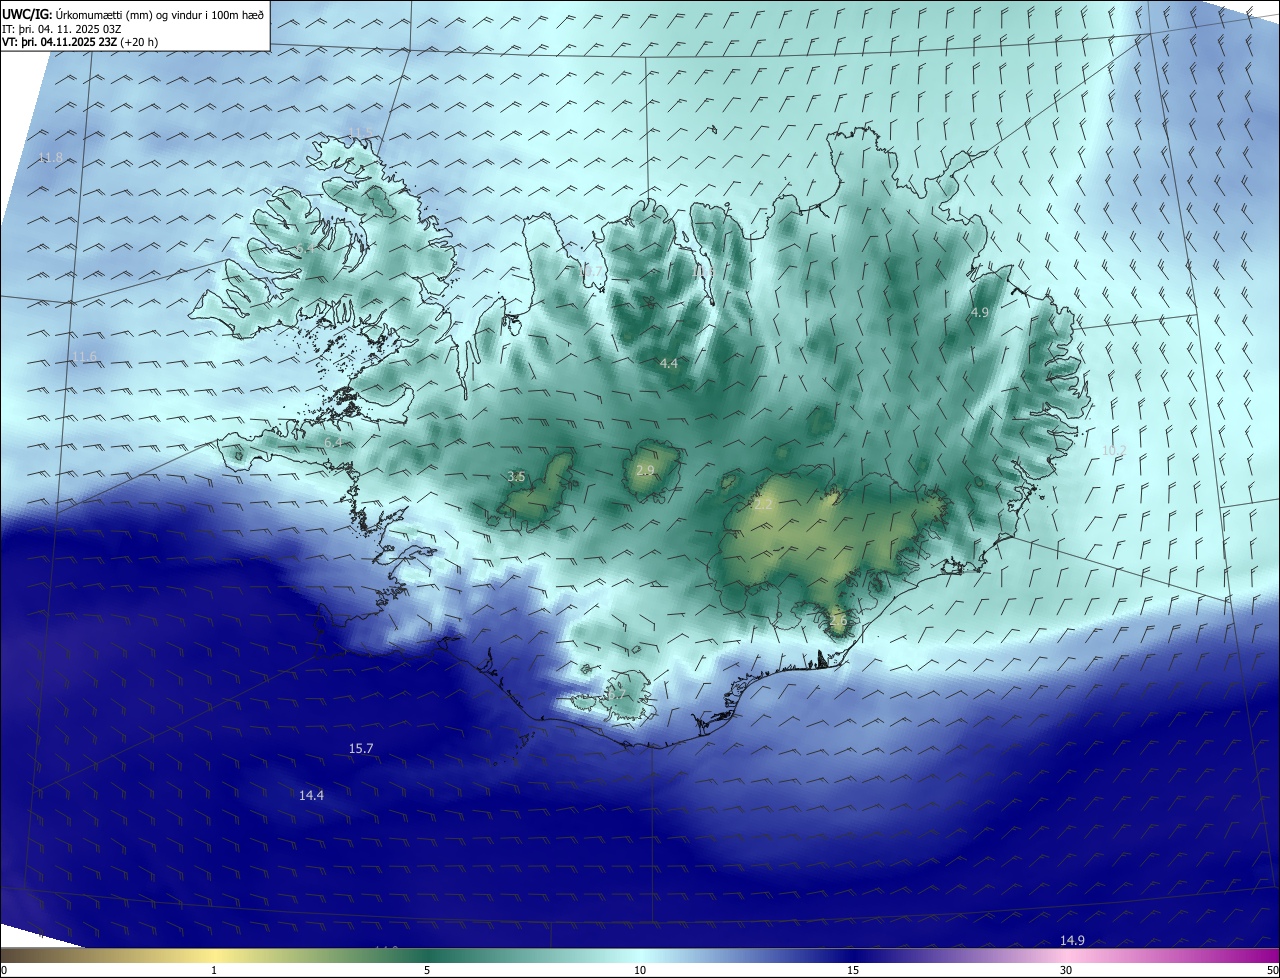Click the 15.7 value over the southwest ocean
Screen dimensions: 1280x978
click(361, 748)
